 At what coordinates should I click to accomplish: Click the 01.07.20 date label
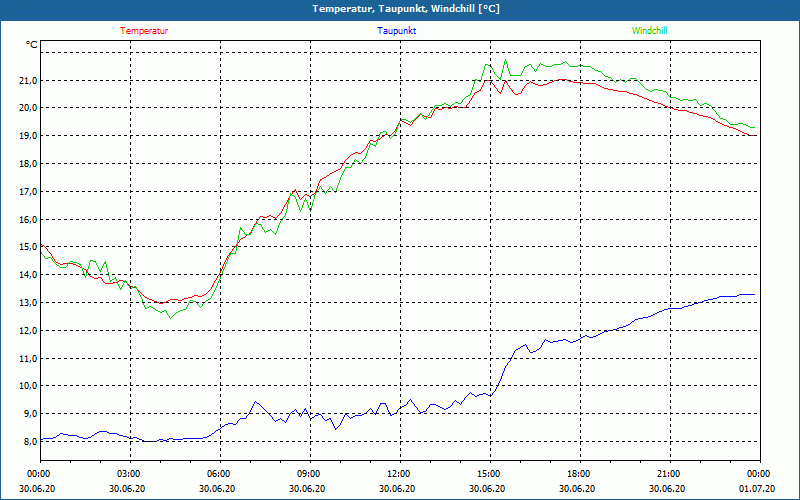pos(757,488)
